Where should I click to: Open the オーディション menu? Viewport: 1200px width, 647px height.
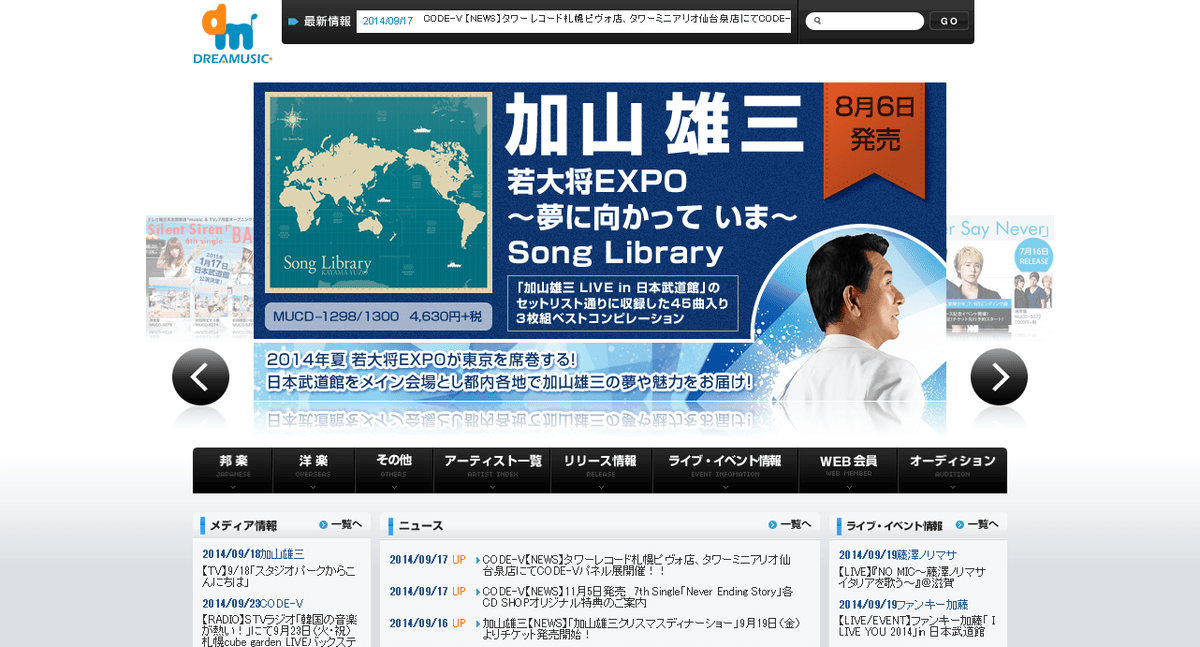point(953,470)
